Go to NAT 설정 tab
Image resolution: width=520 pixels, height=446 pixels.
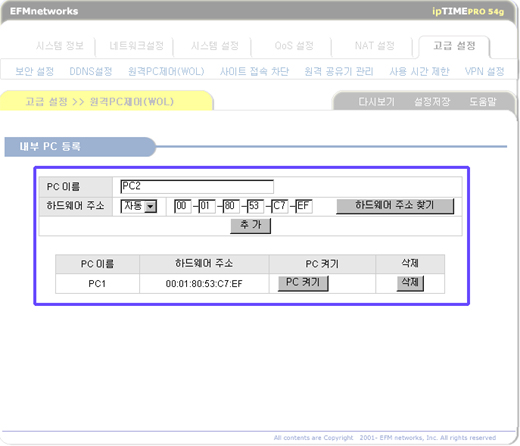pos(375,46)
